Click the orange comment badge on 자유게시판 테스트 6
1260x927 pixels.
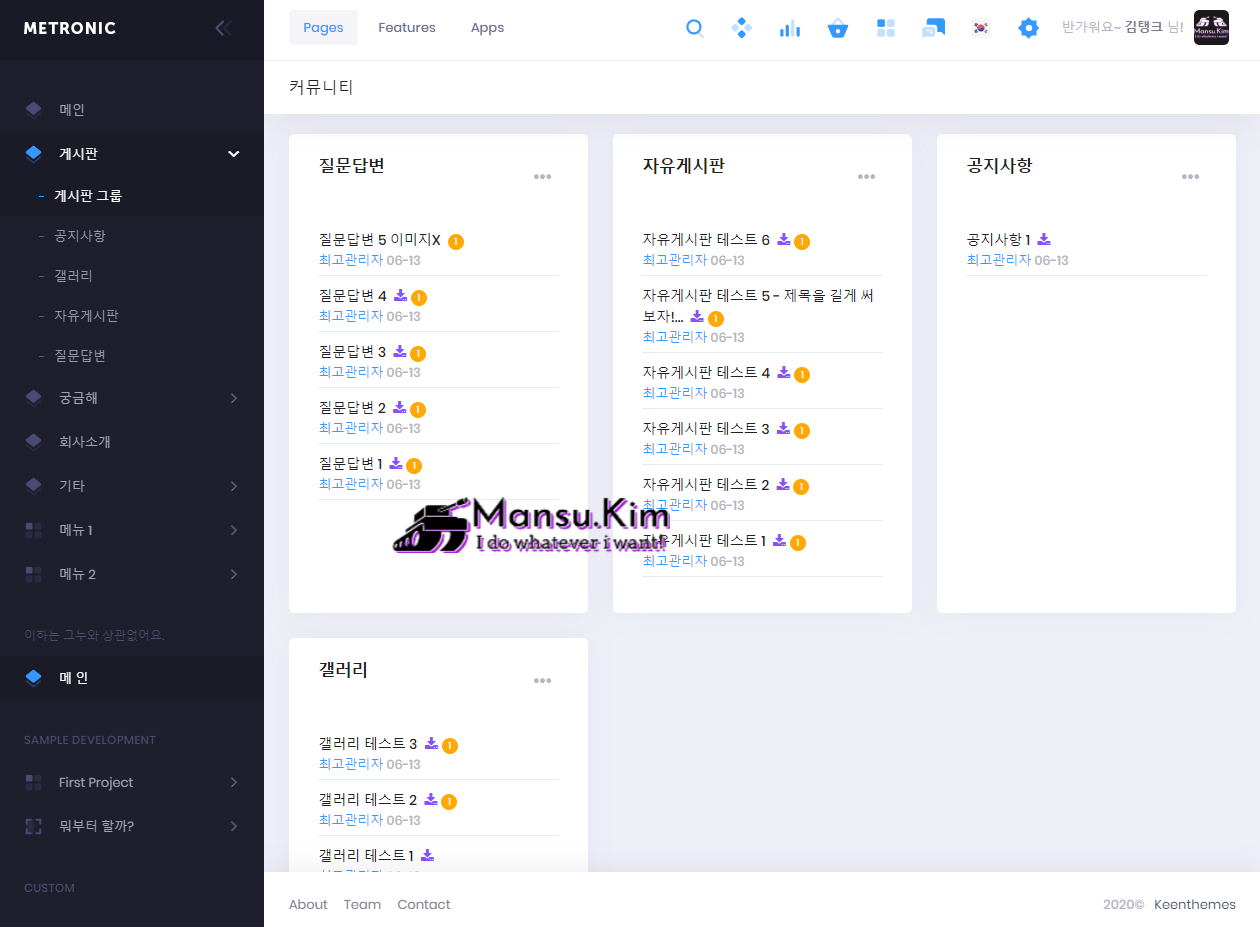802,241
